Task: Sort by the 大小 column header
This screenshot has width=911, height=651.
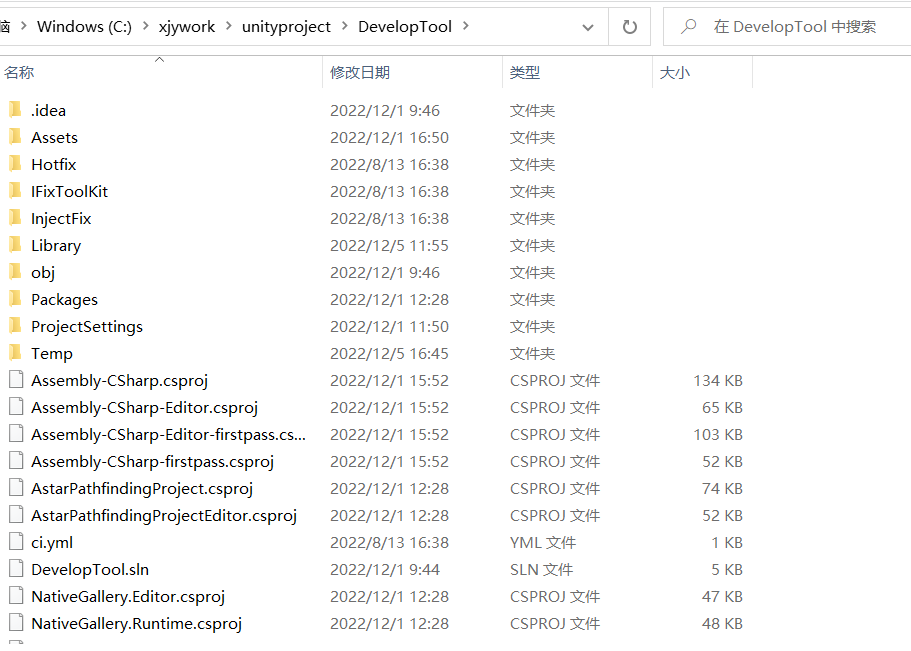Action: [674, 72]
